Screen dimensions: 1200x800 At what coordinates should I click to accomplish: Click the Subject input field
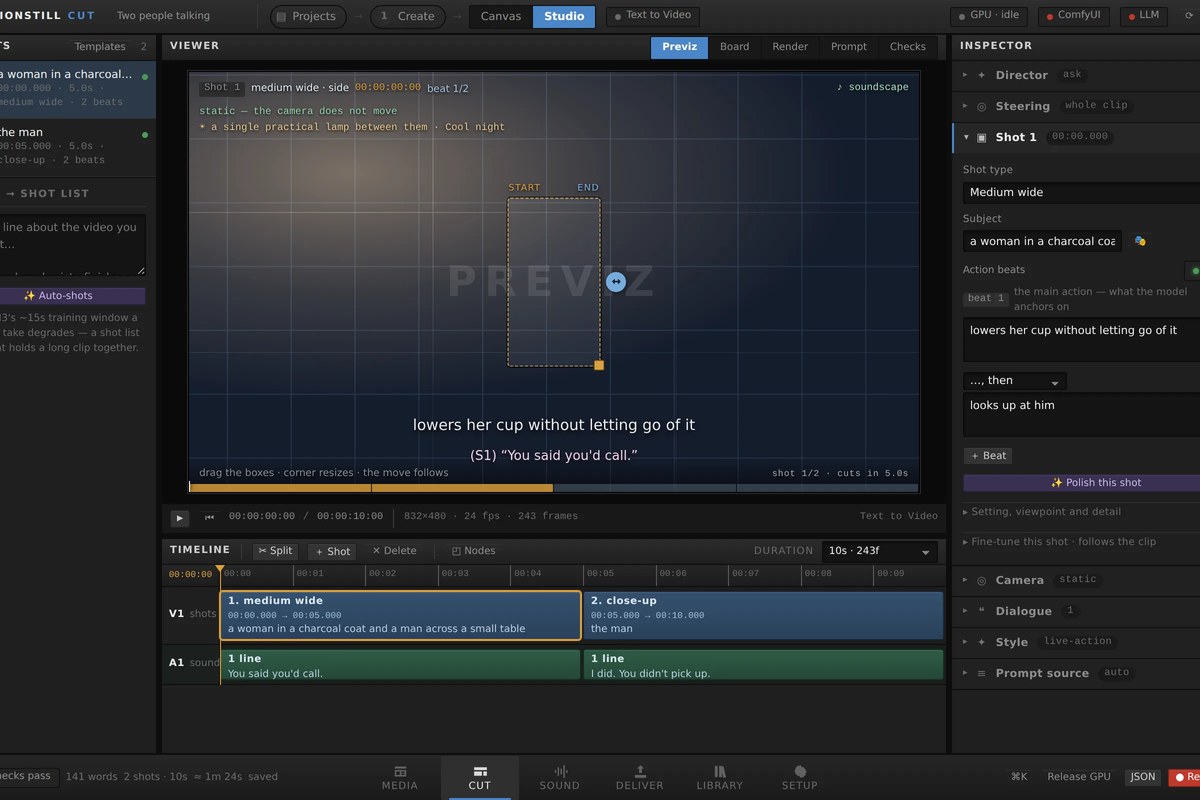[1042, 241]
